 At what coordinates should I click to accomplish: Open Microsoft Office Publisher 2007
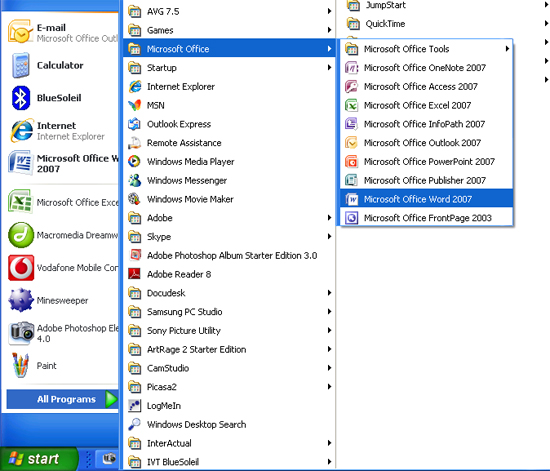point(426,181)
